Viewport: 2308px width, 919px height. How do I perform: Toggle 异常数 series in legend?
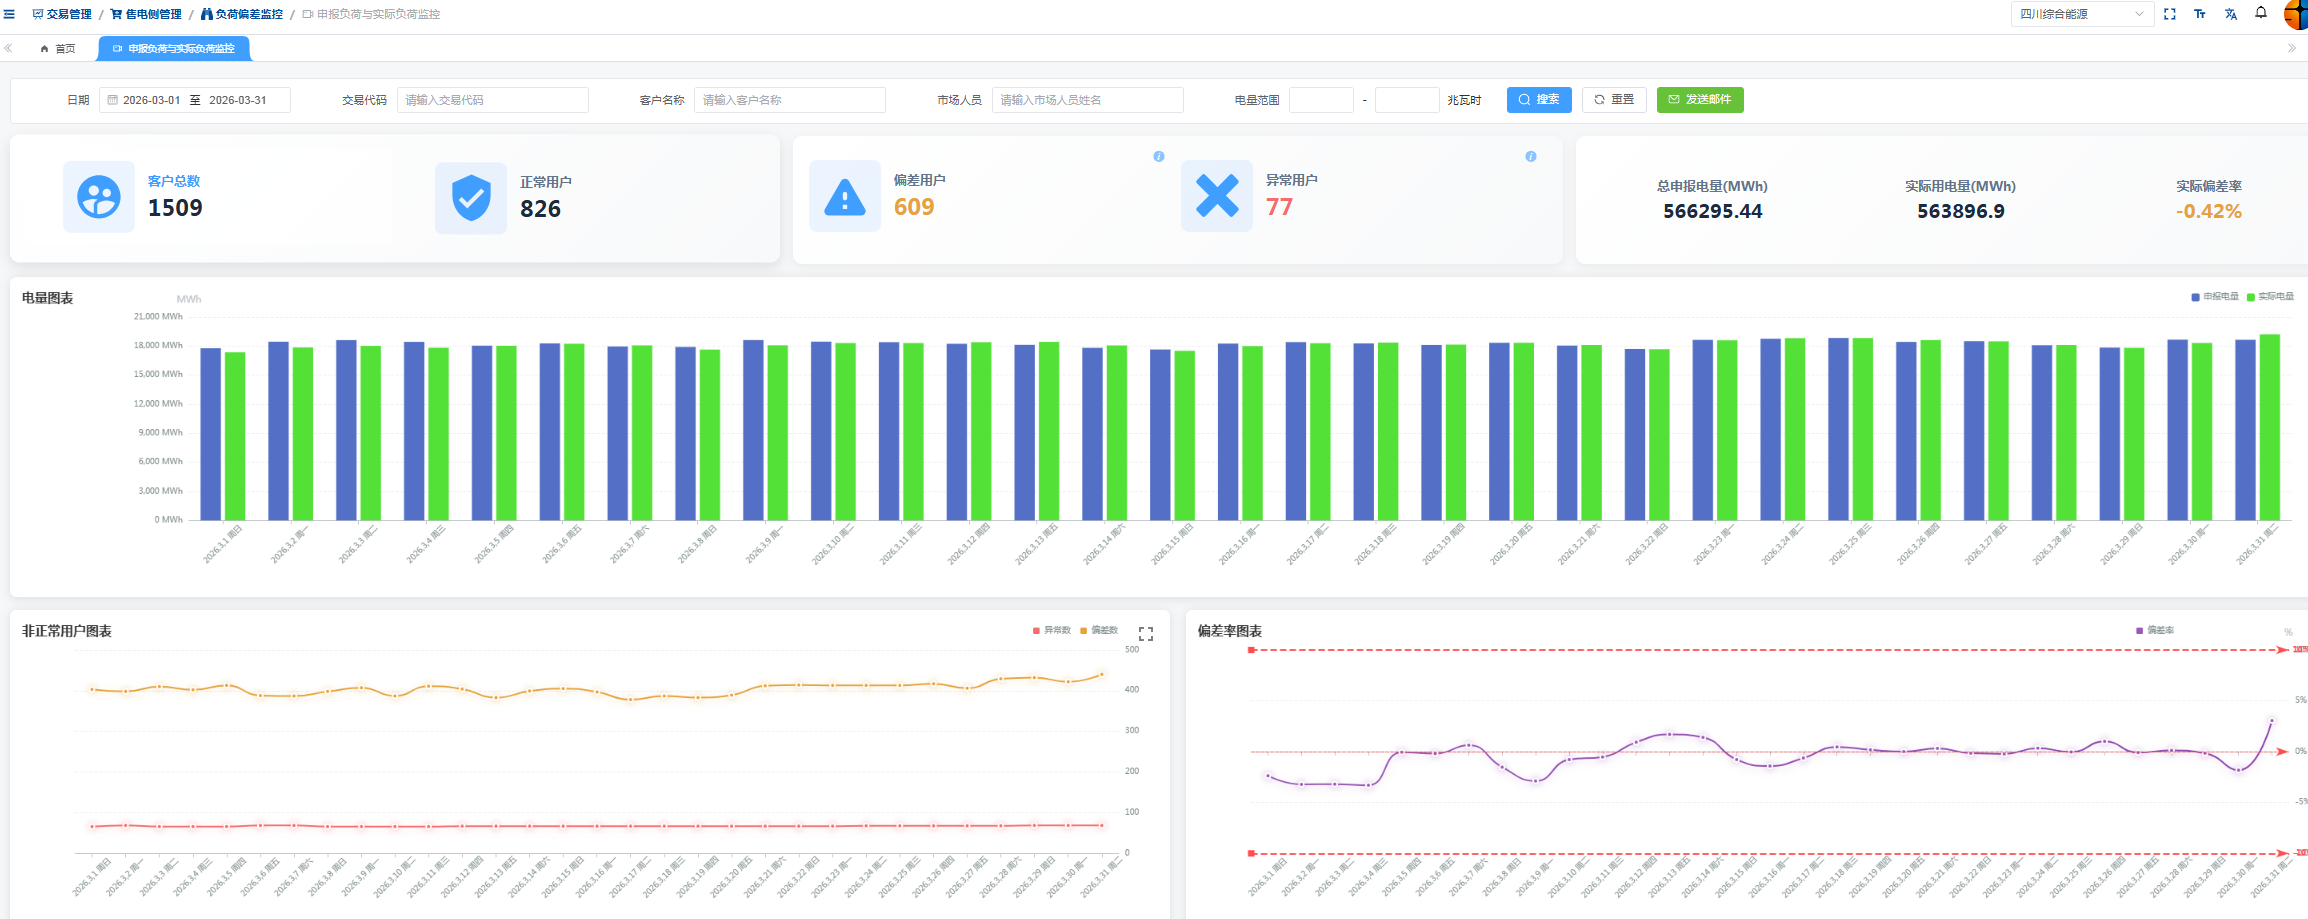(x=1051, y=631)
